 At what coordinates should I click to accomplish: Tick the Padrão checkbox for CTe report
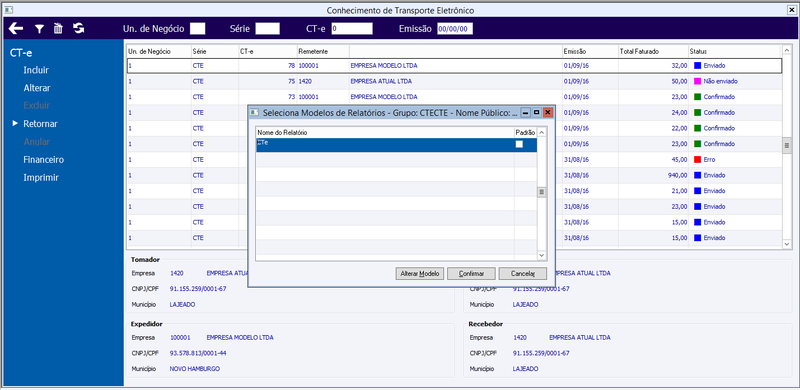(x=519, y=144)
